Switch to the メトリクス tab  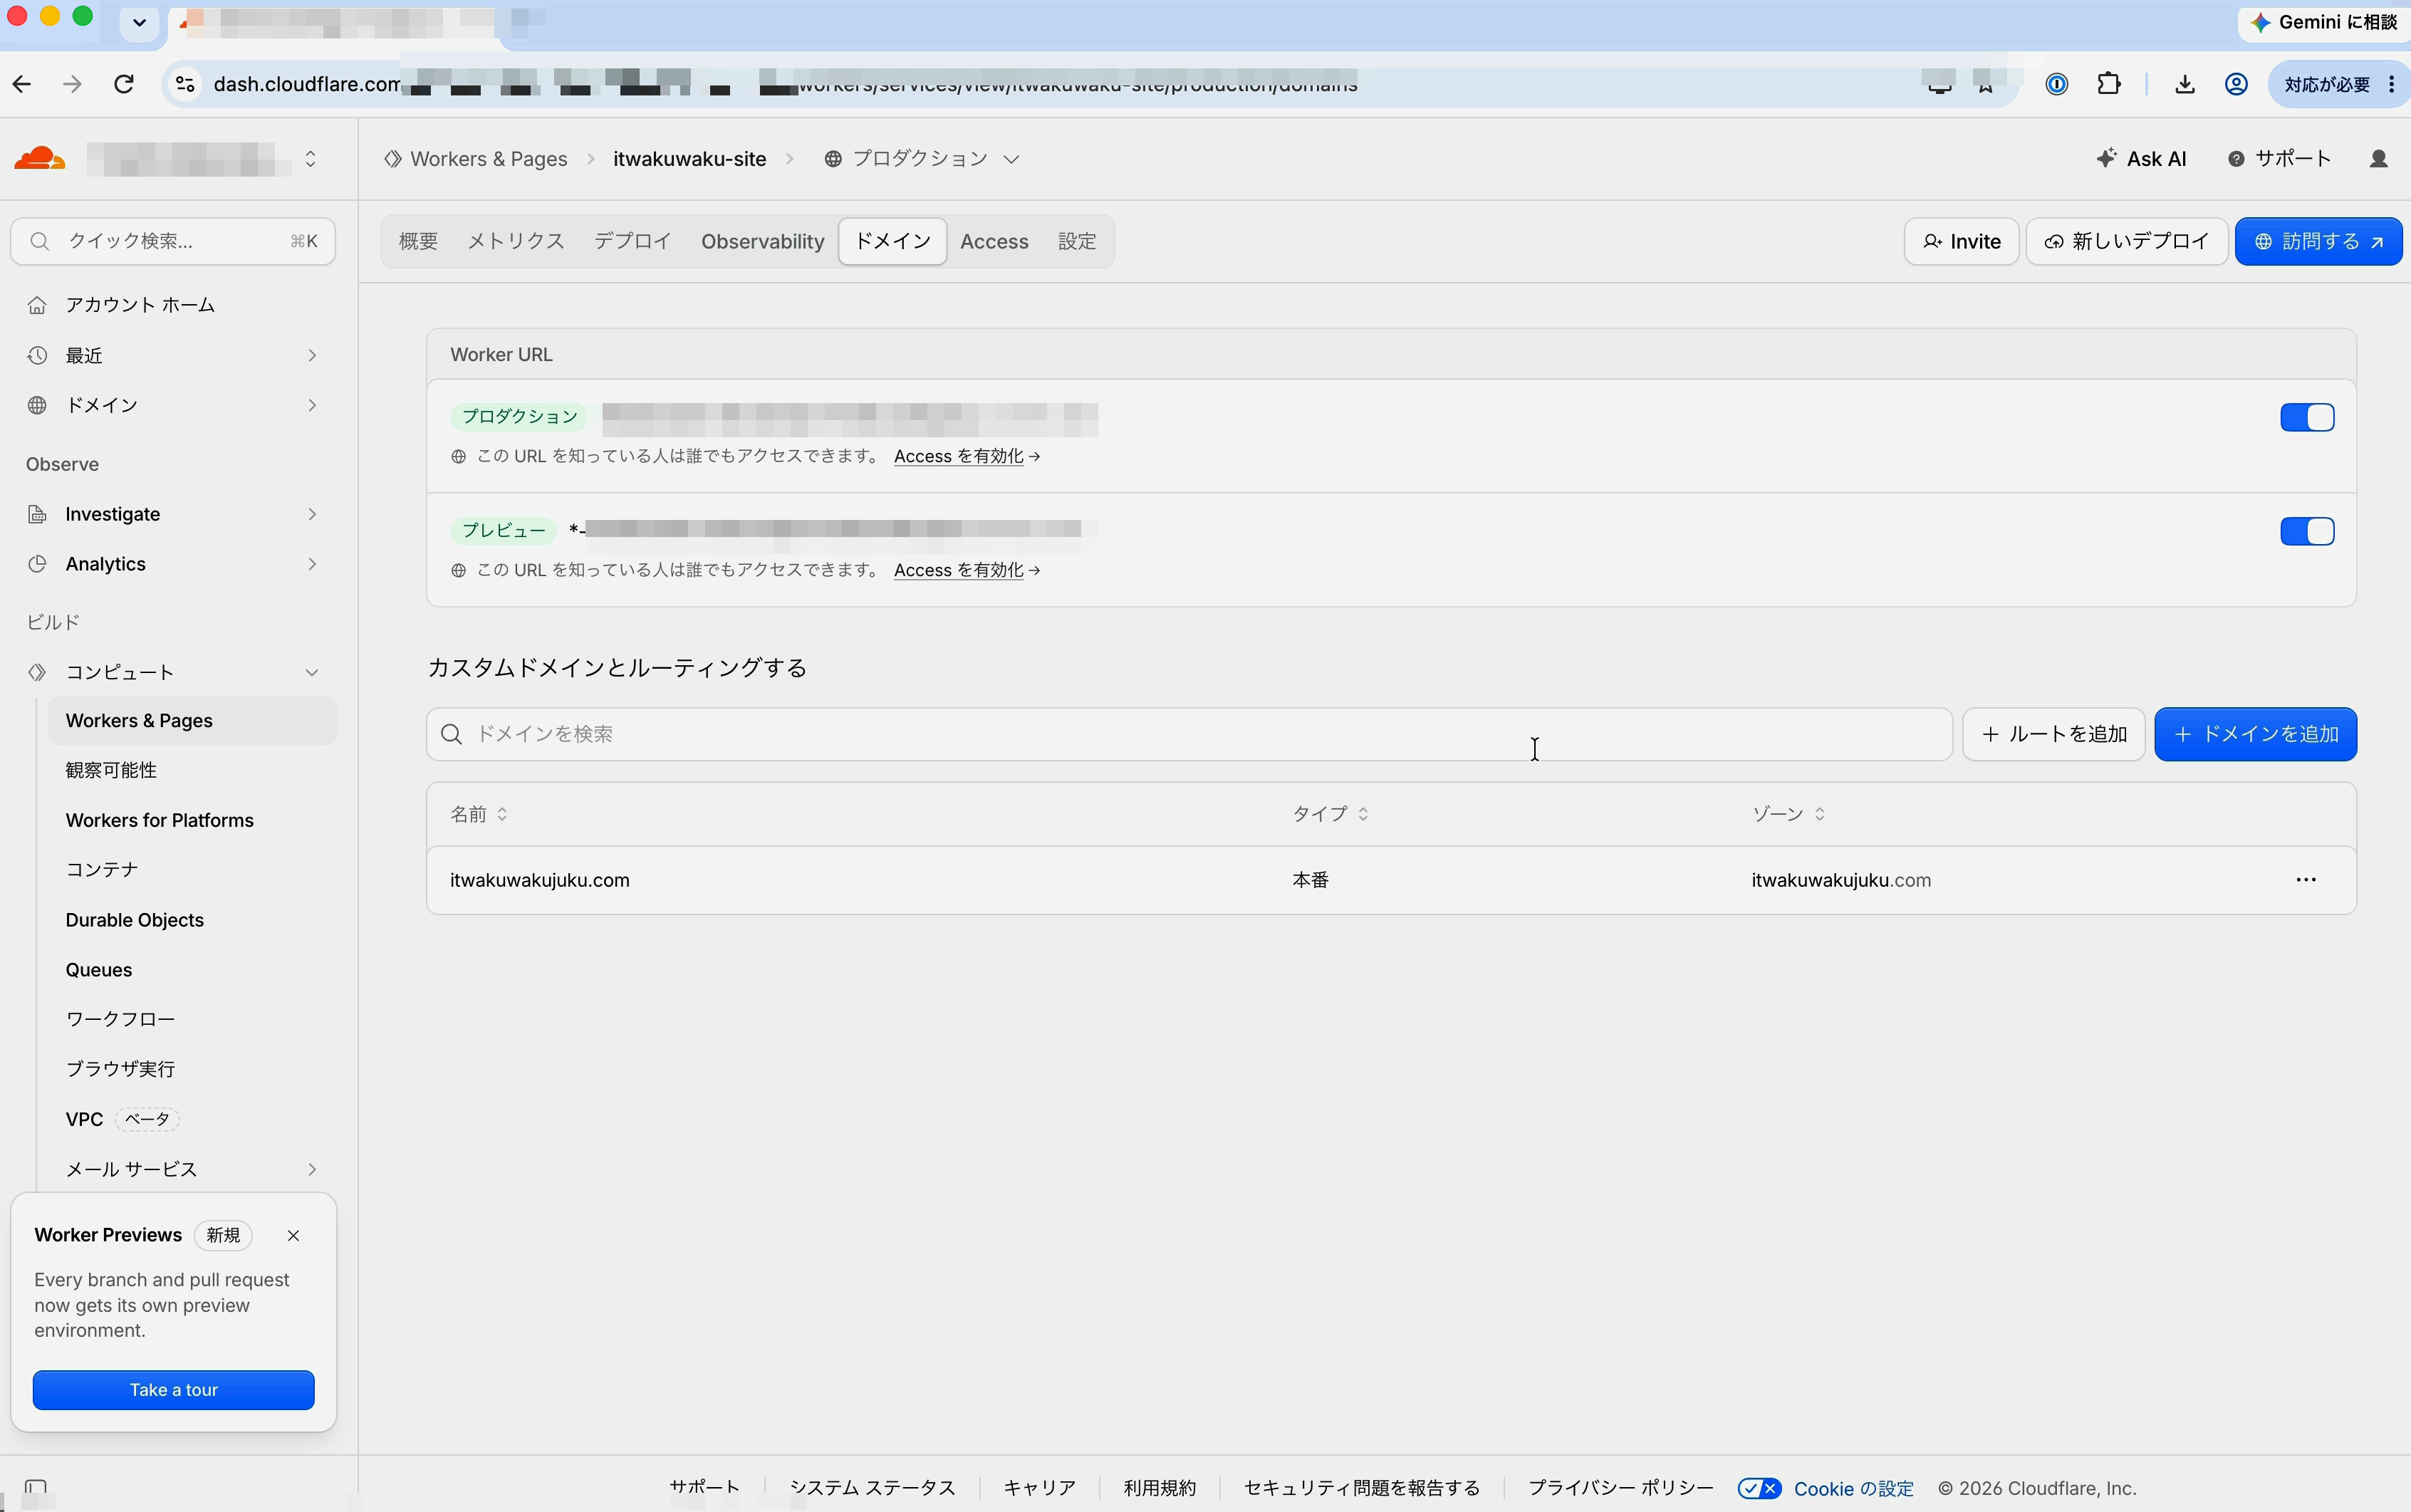pyautogui.click(x=516, y=241)
